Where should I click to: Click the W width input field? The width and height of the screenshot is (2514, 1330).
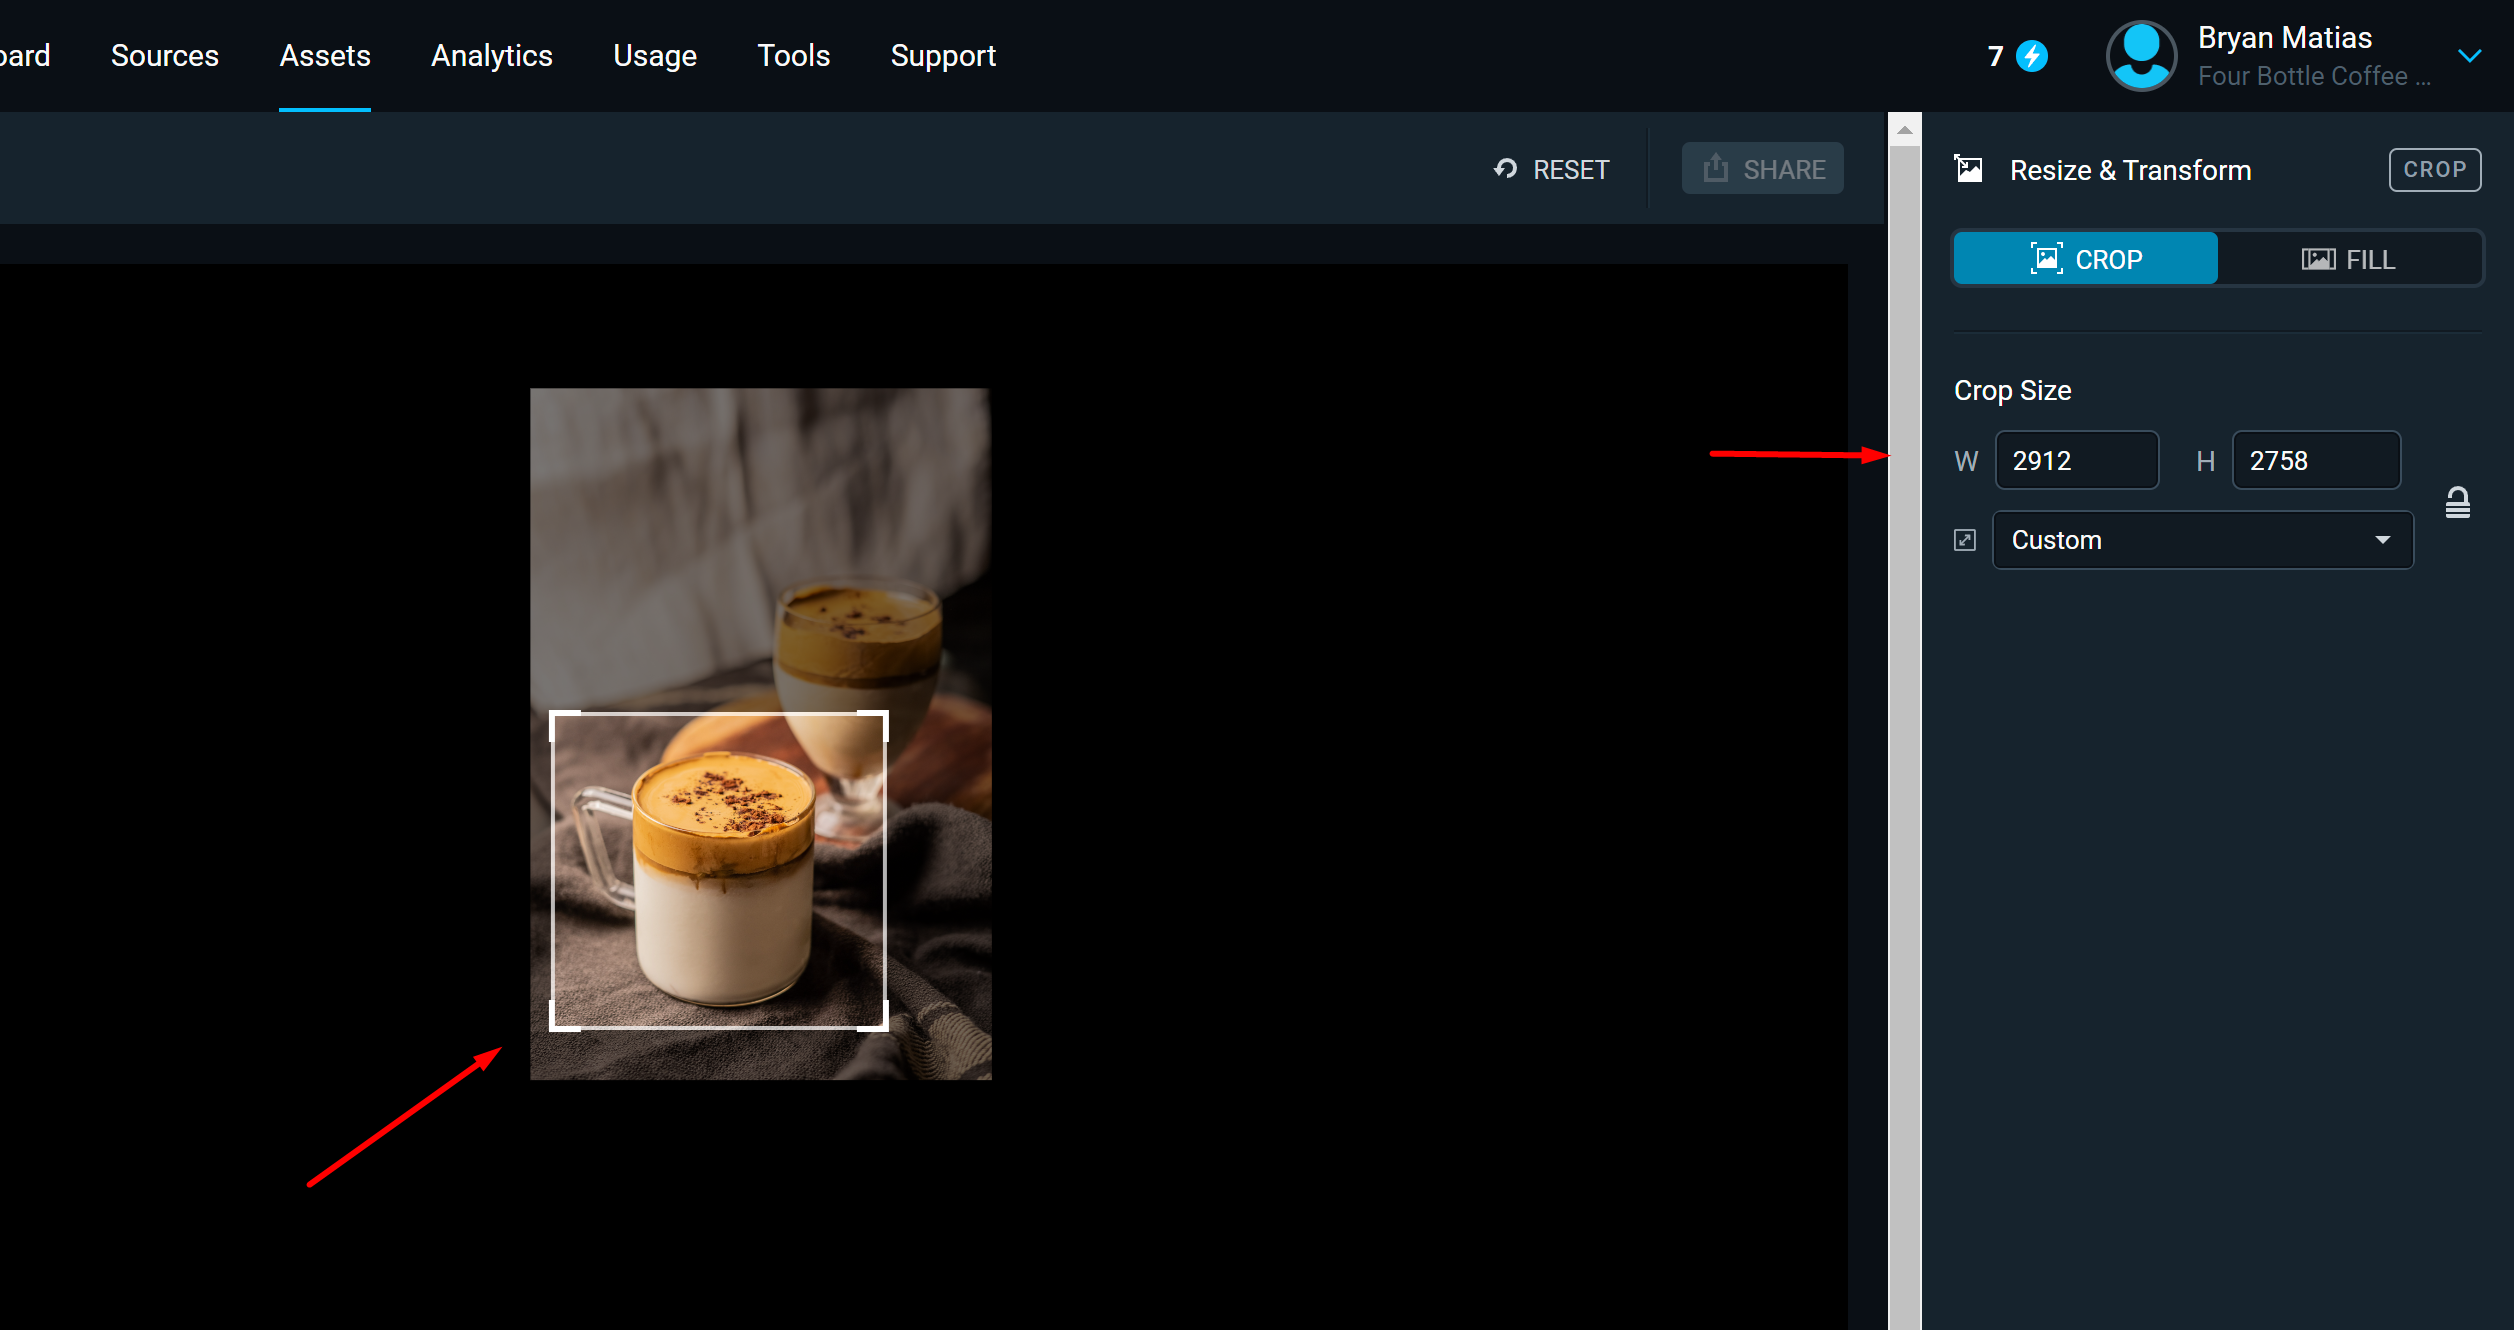click(x=2077, y=460)
